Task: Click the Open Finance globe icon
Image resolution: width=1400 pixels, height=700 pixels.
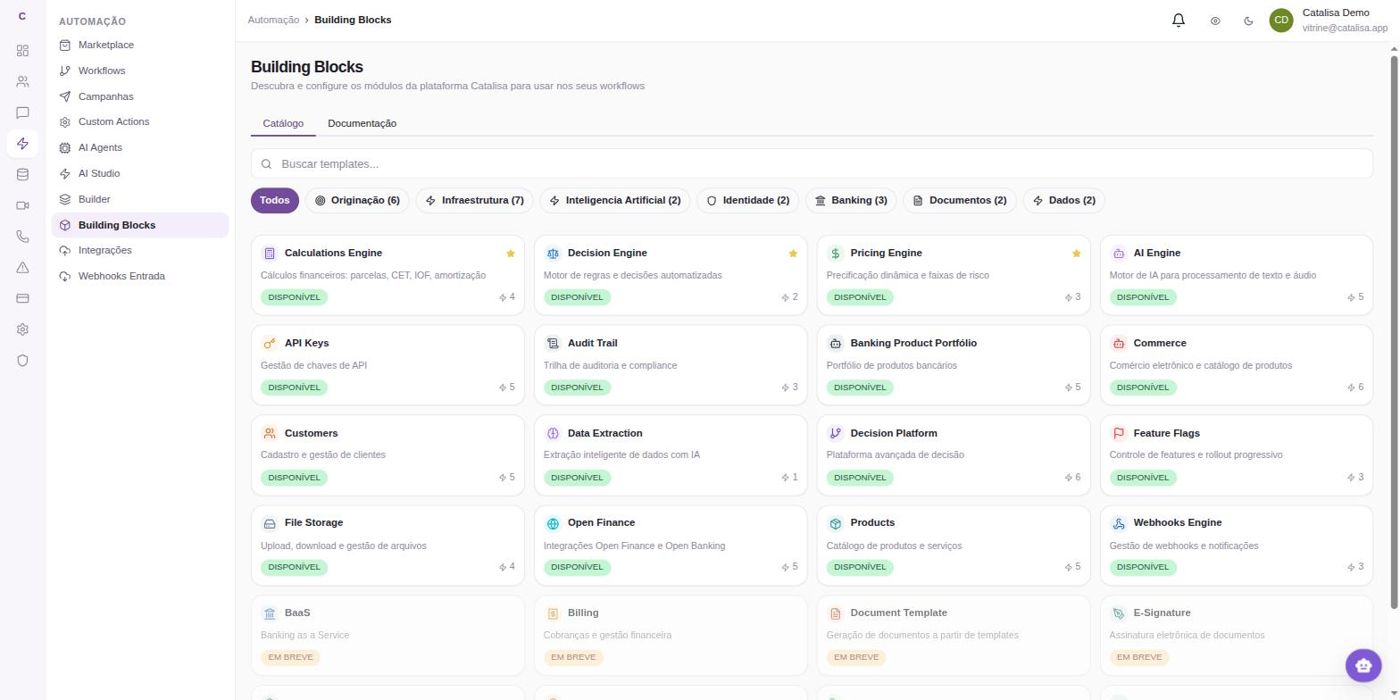Action: click(x=552, y=523)
